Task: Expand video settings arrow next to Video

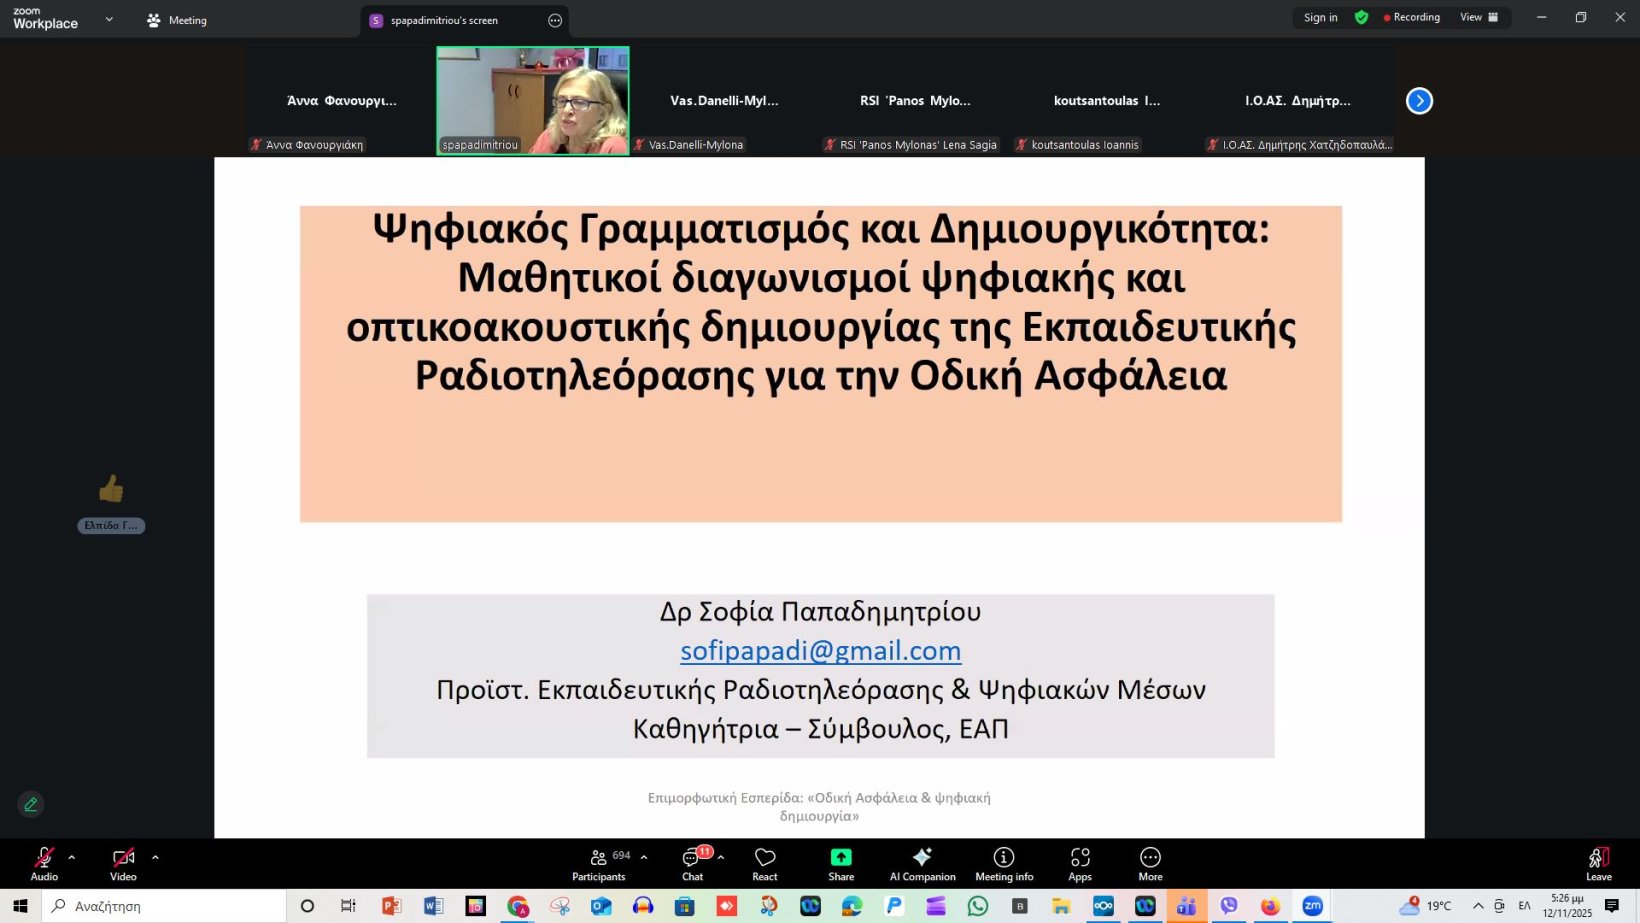Action: pyautogui.click(x=155, y=857)
